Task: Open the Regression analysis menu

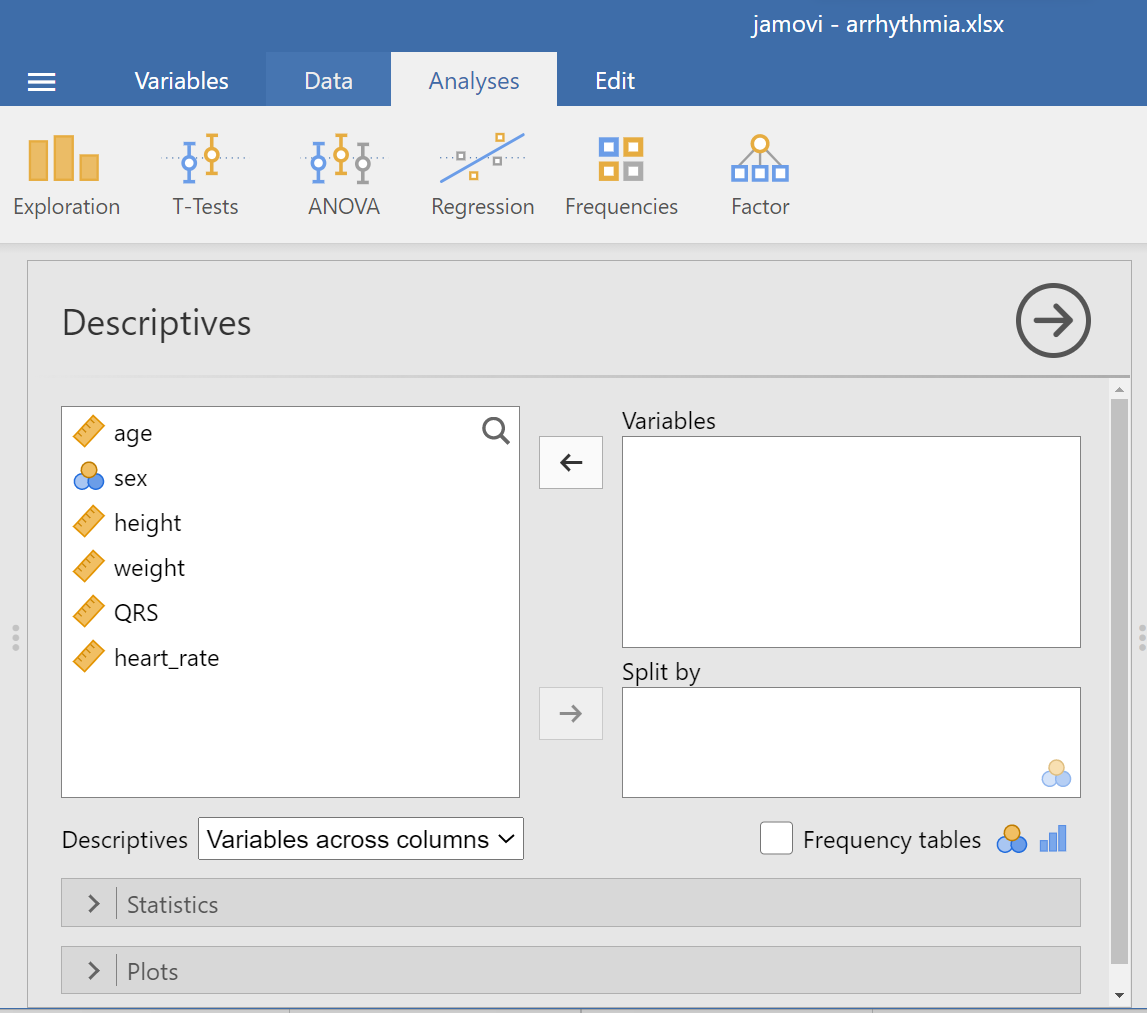Action: 482,177
